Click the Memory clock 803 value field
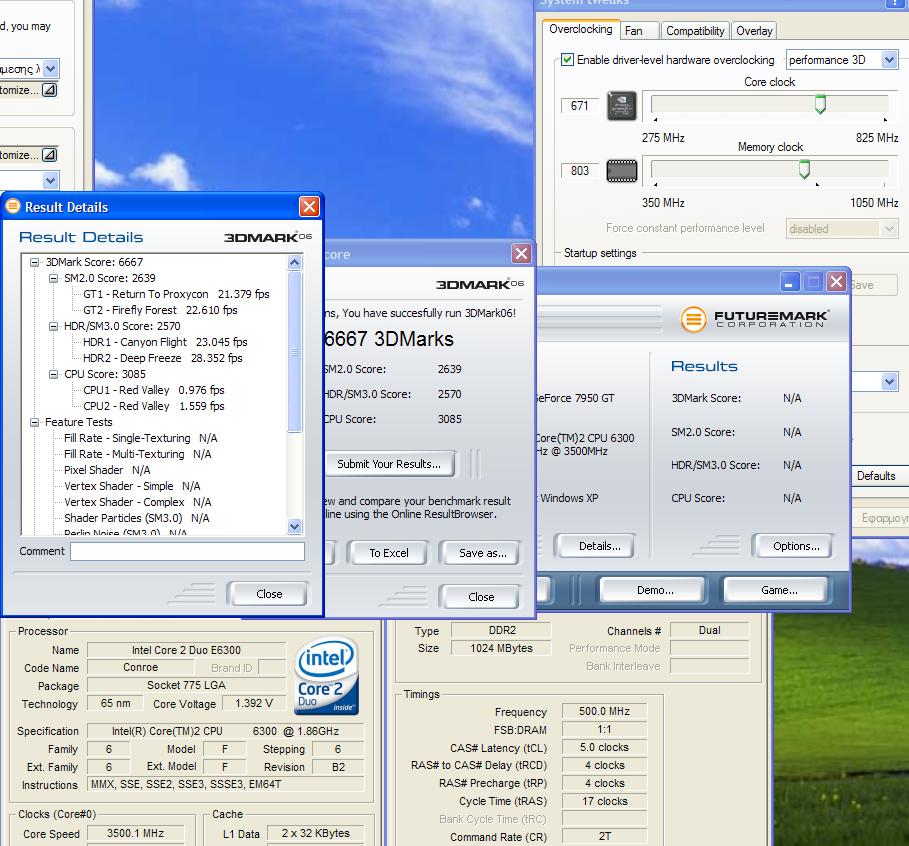 pos(579,170)
